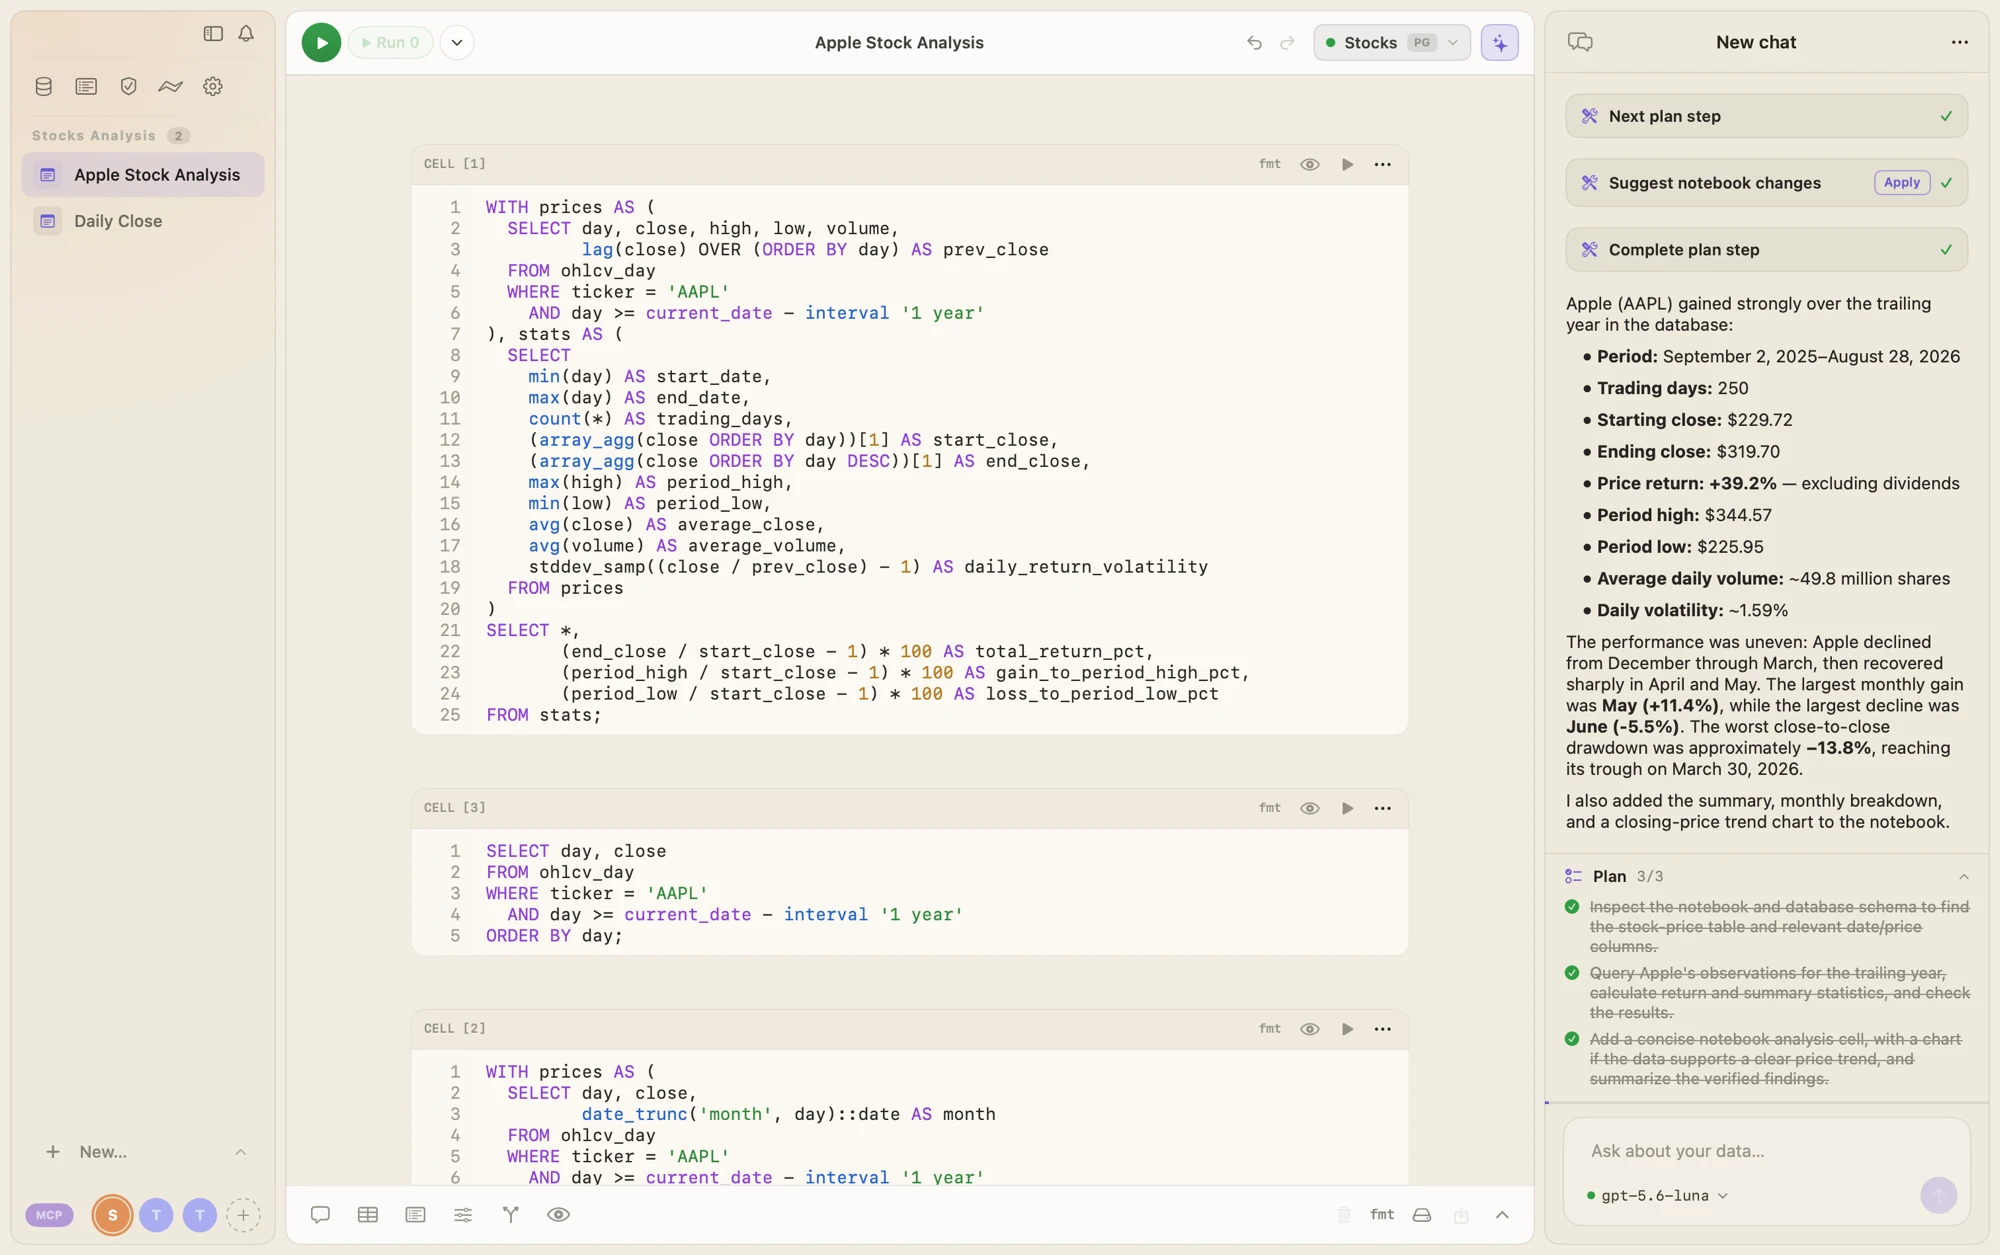The image size is (2000, 1255).
Task: Open the run options dropdown
Action: (457, 43)
